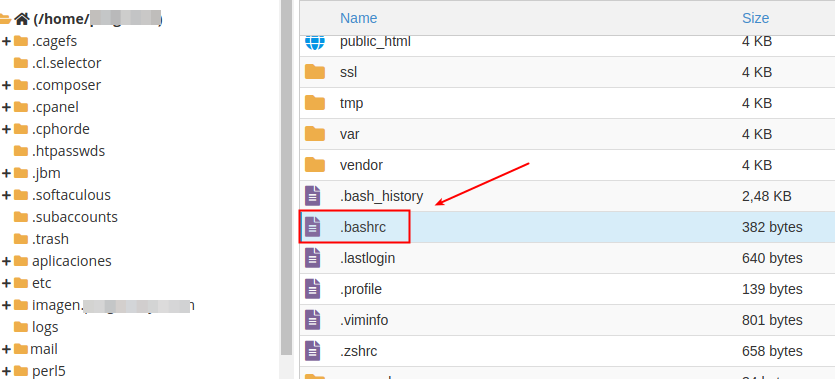Select the .lastlogin file name
This screenshot has width=835, height=379.
coord(367,258)
